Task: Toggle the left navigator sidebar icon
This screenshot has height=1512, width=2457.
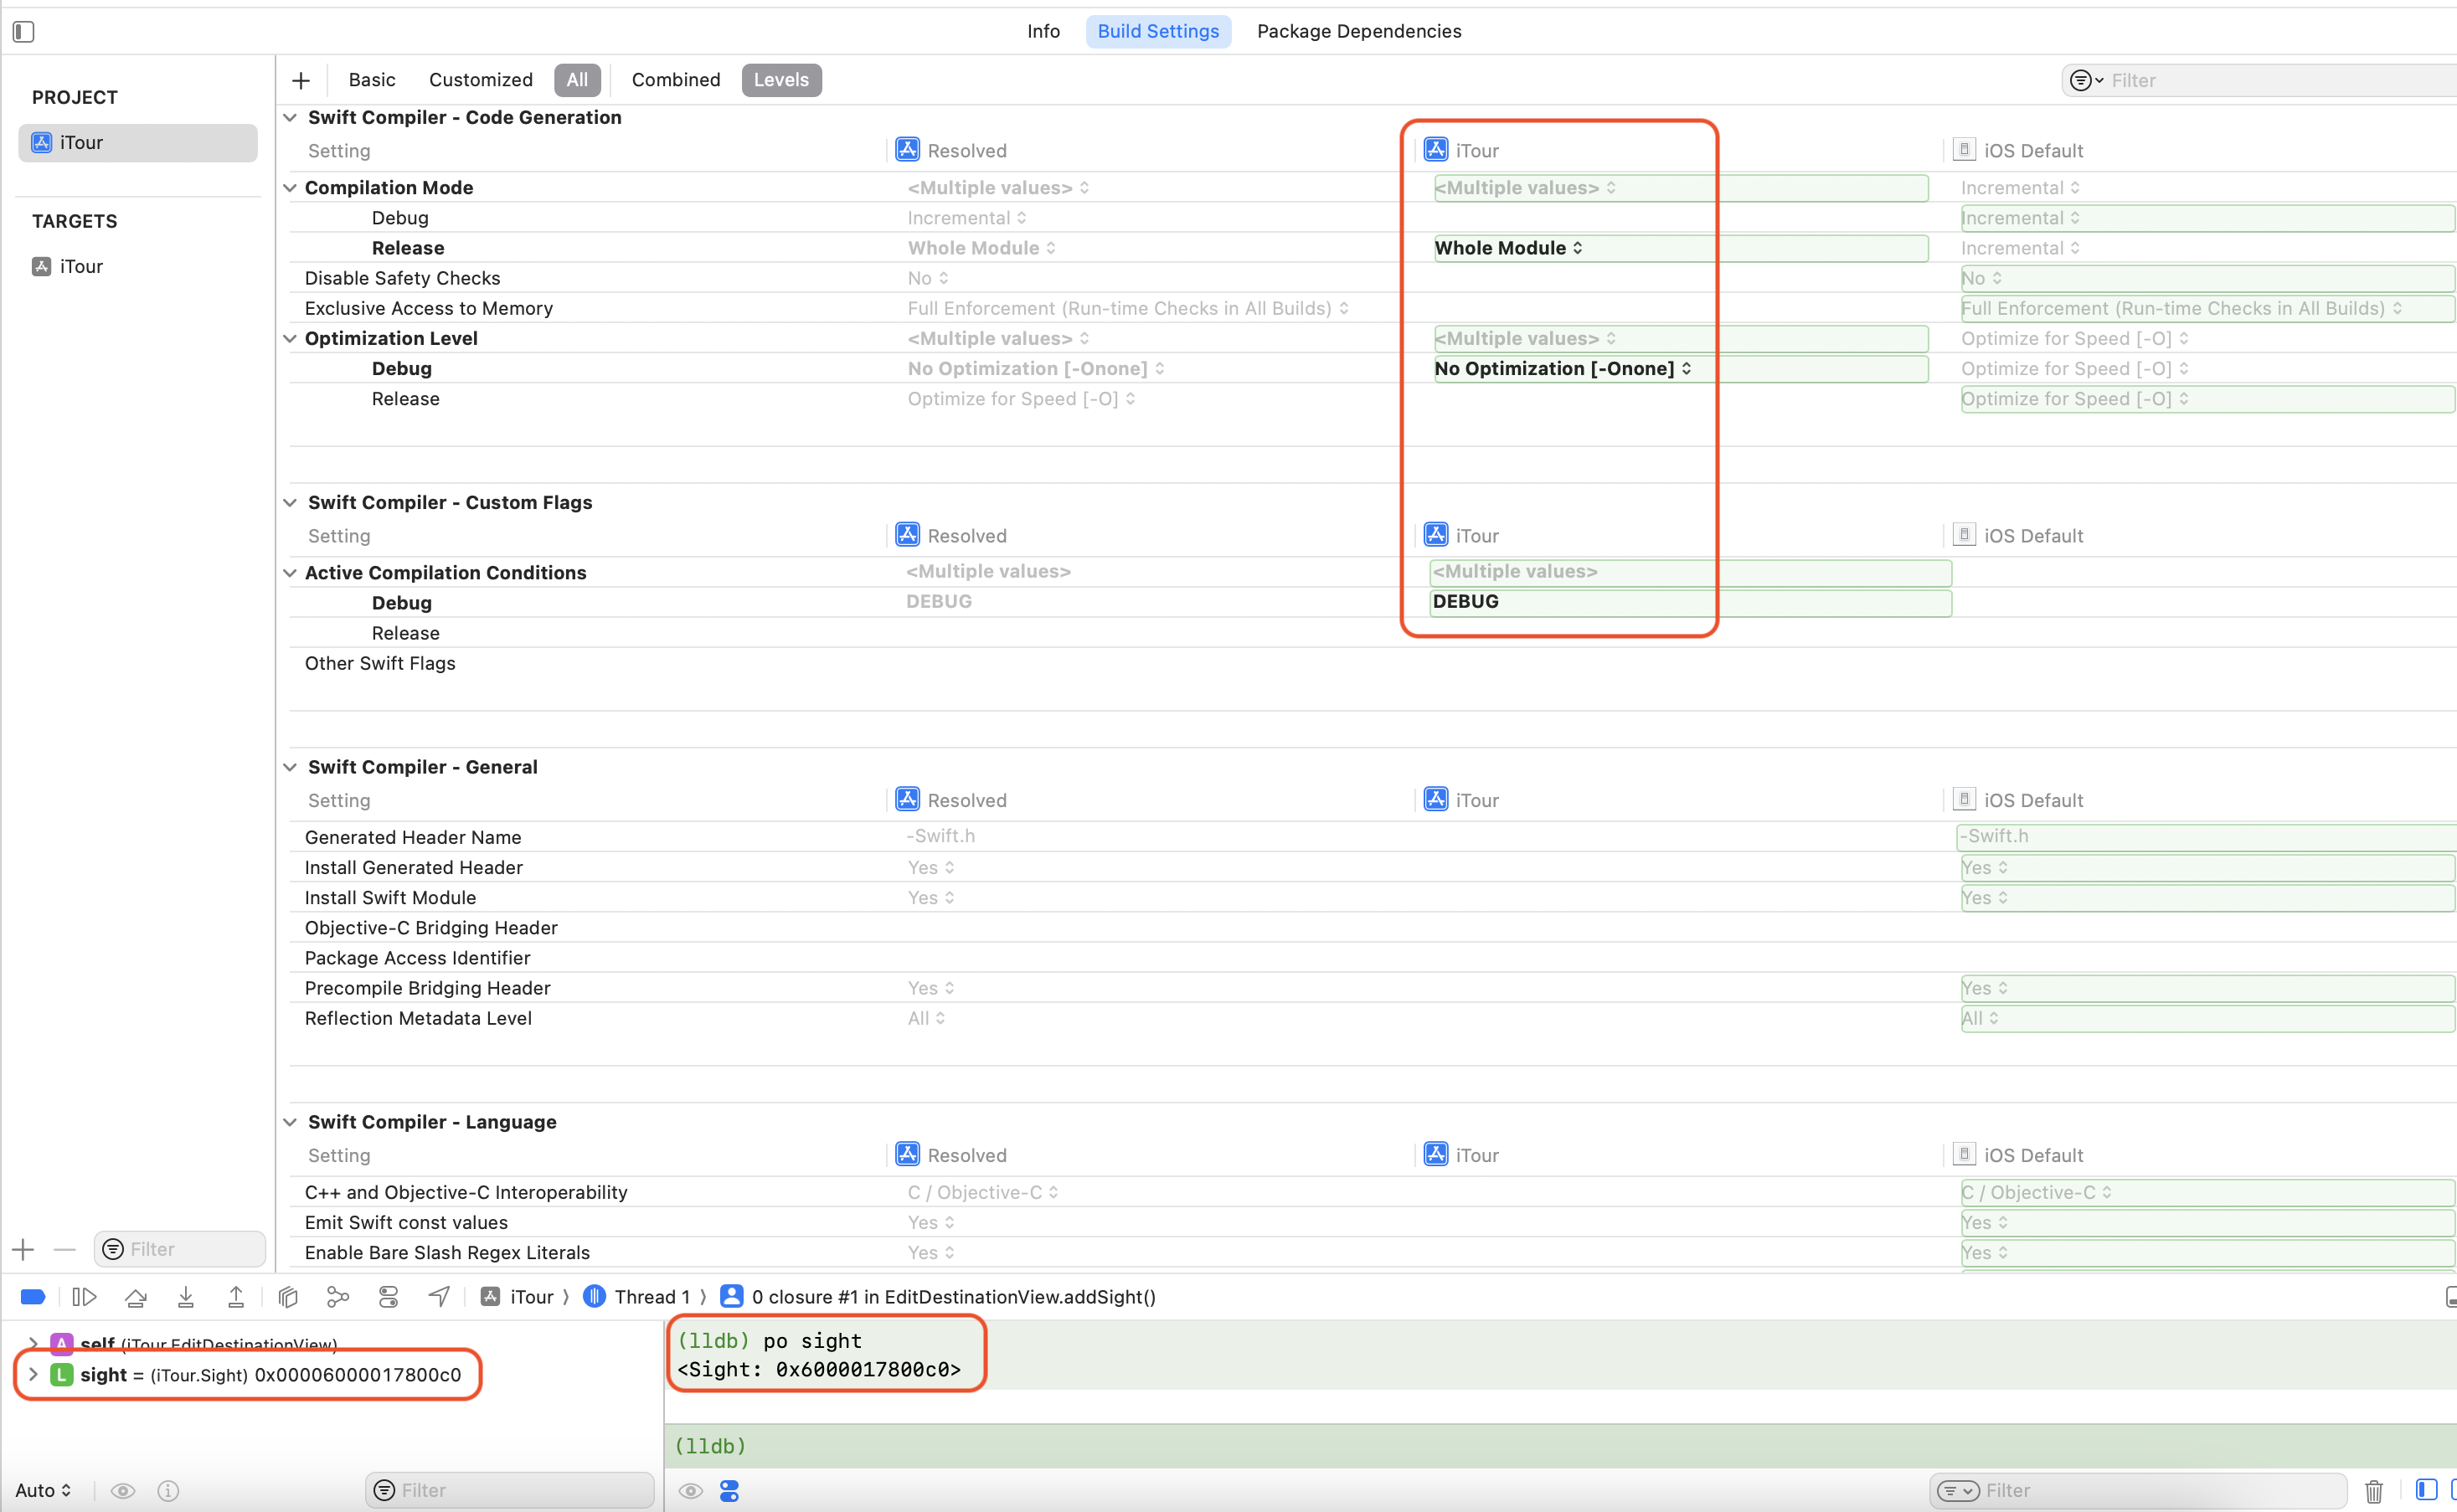Action: [x=24, y=32]
